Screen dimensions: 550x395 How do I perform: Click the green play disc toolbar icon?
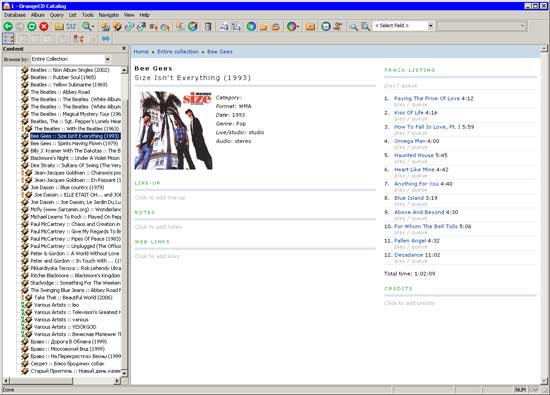pyautogui.click(x=251, y=26)
